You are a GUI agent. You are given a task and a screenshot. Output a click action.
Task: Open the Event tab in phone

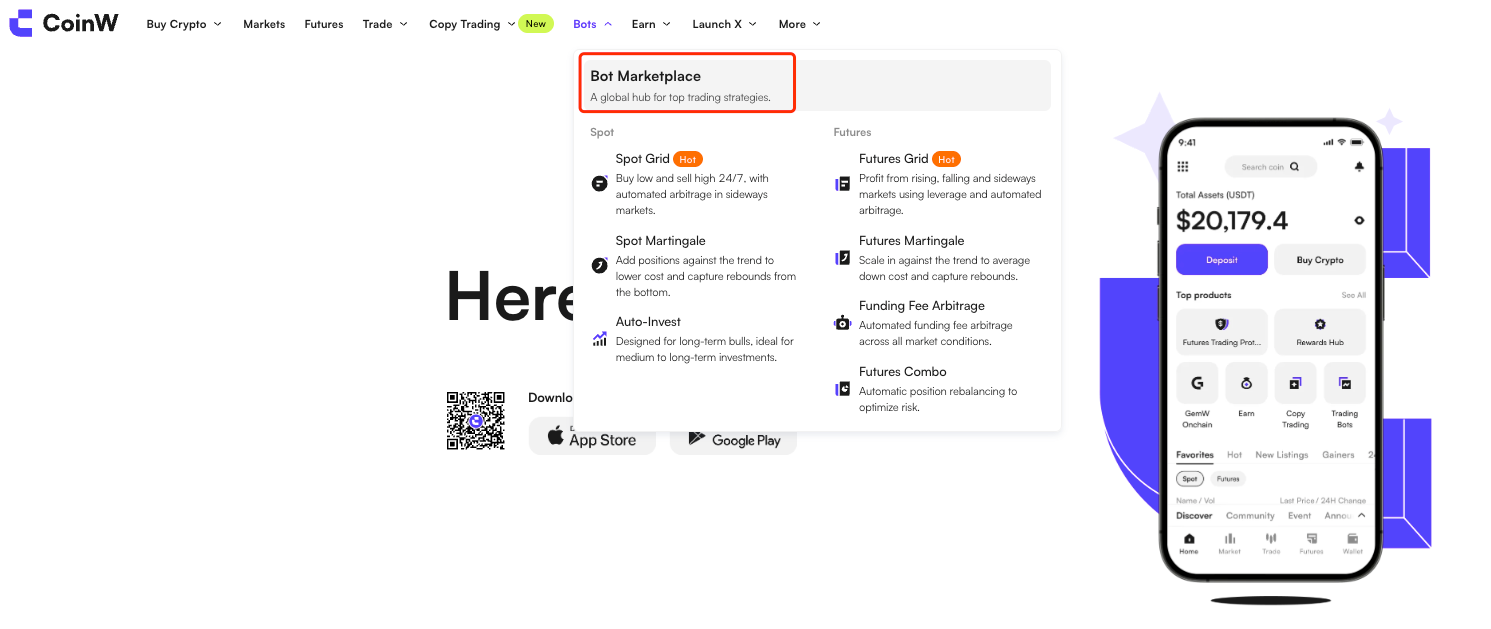1299,516
